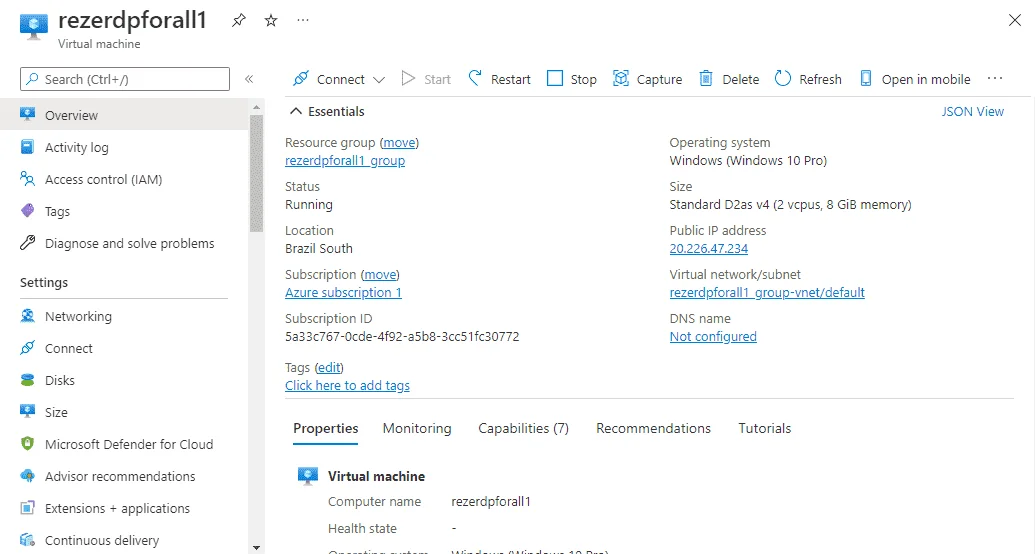The width and height of the screenshot is (1035, 554).
Task: Focus the sidebar Search field
Action: (125, 79)
